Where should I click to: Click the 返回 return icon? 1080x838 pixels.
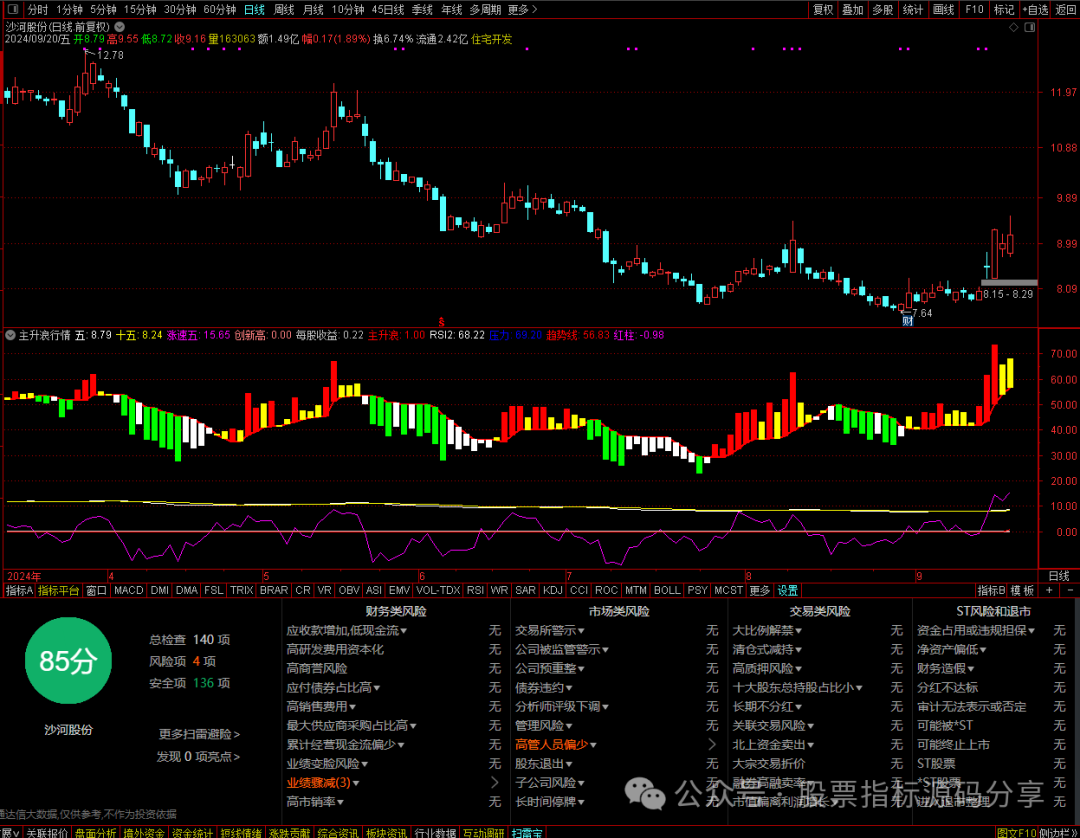1063,9
